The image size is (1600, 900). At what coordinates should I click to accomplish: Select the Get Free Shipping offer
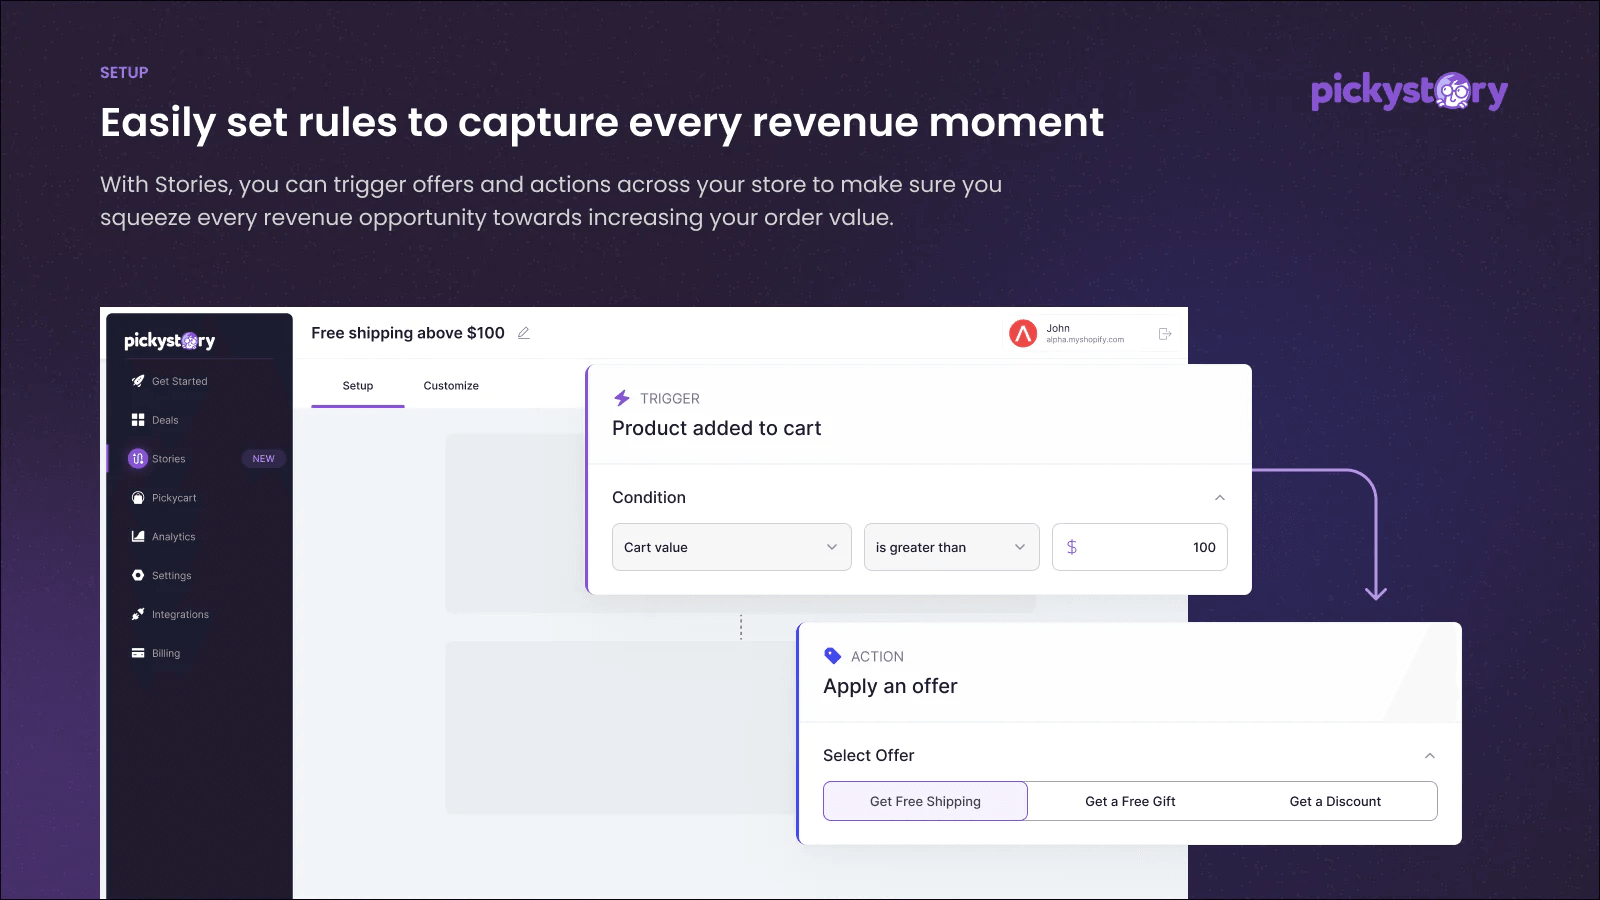tap(924, 800)
